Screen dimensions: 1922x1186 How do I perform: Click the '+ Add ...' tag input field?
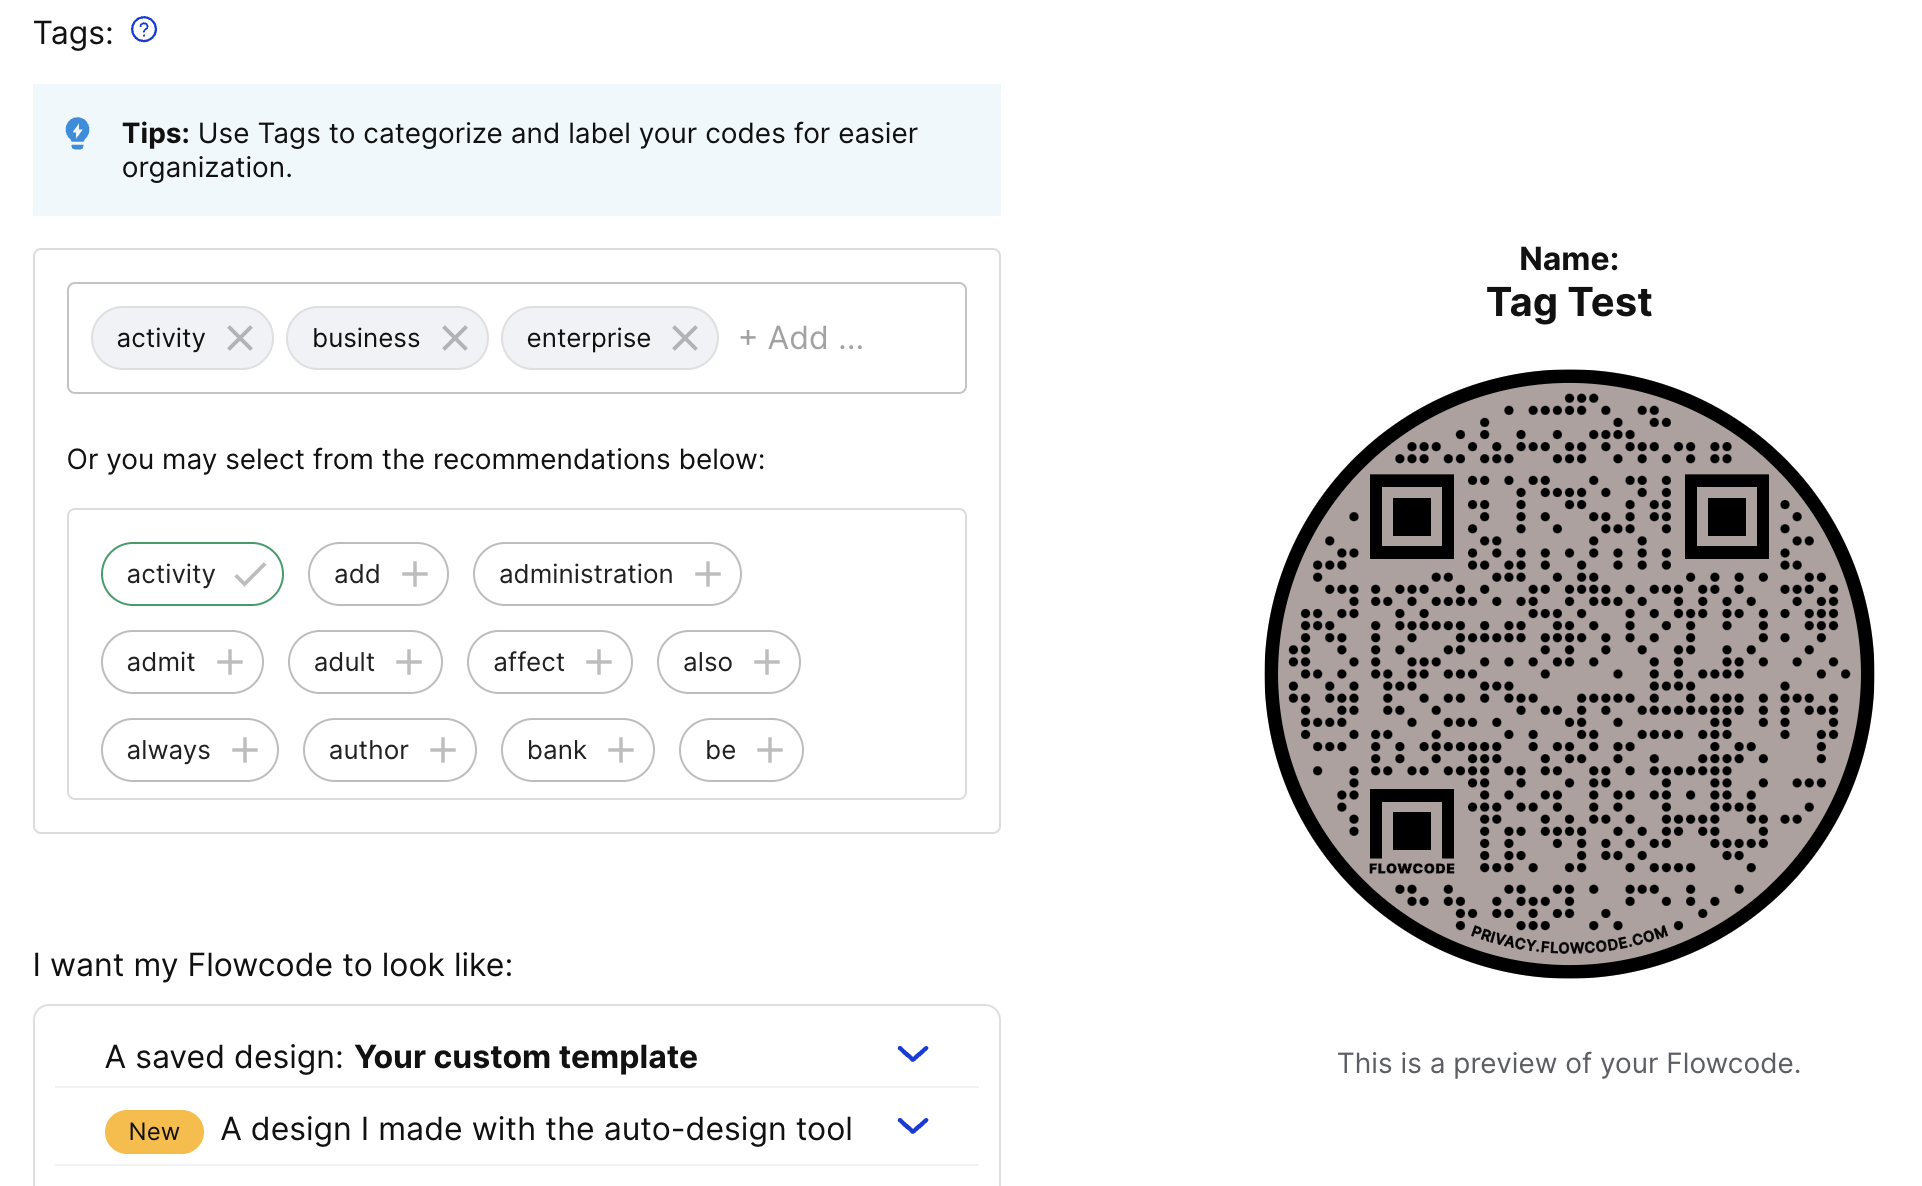[x=801, y=338]
